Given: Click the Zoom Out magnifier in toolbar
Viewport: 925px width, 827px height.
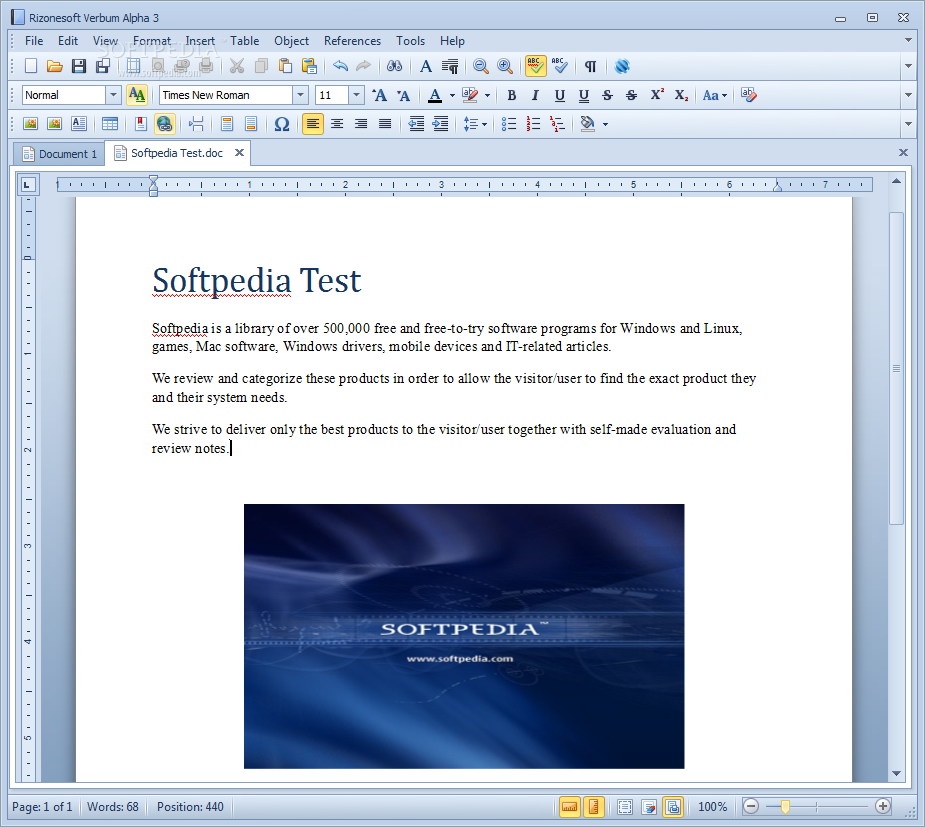Looking at the screenshot, I should [481, 66].
